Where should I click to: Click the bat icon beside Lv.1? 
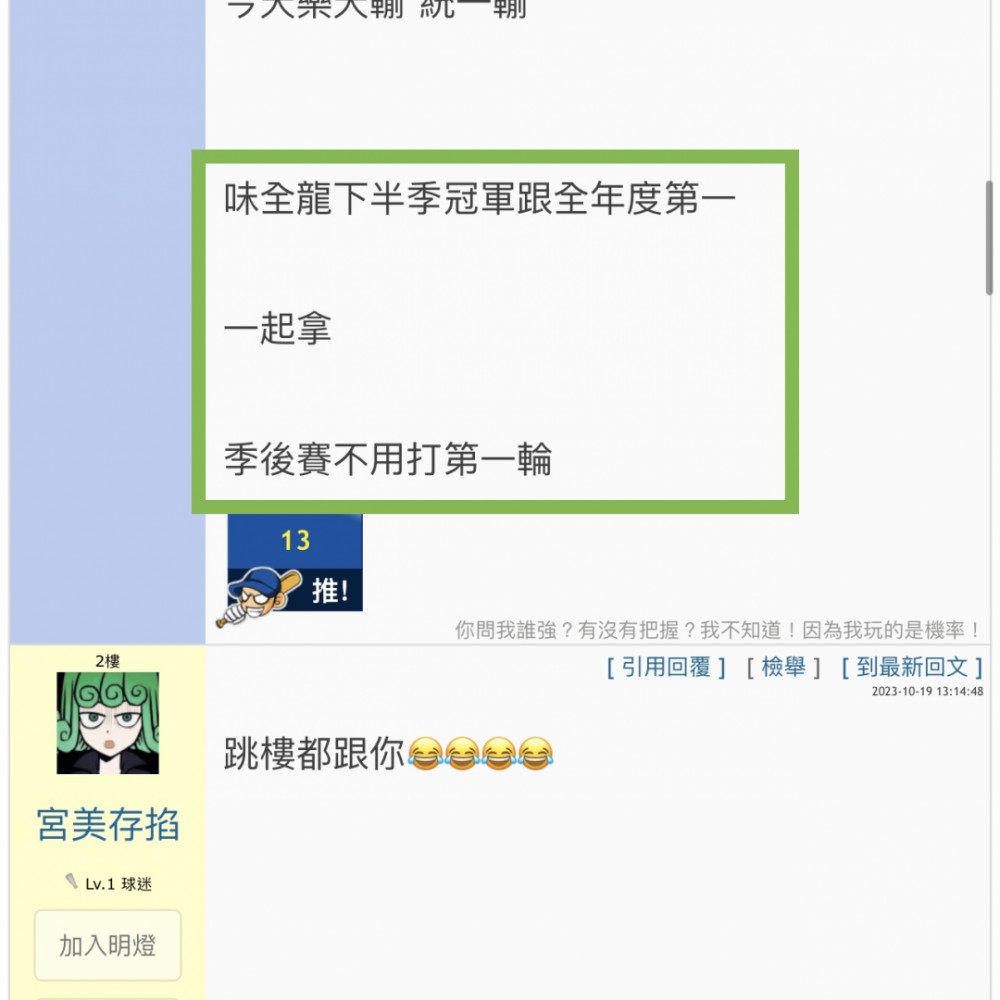[x=71, y=881]
